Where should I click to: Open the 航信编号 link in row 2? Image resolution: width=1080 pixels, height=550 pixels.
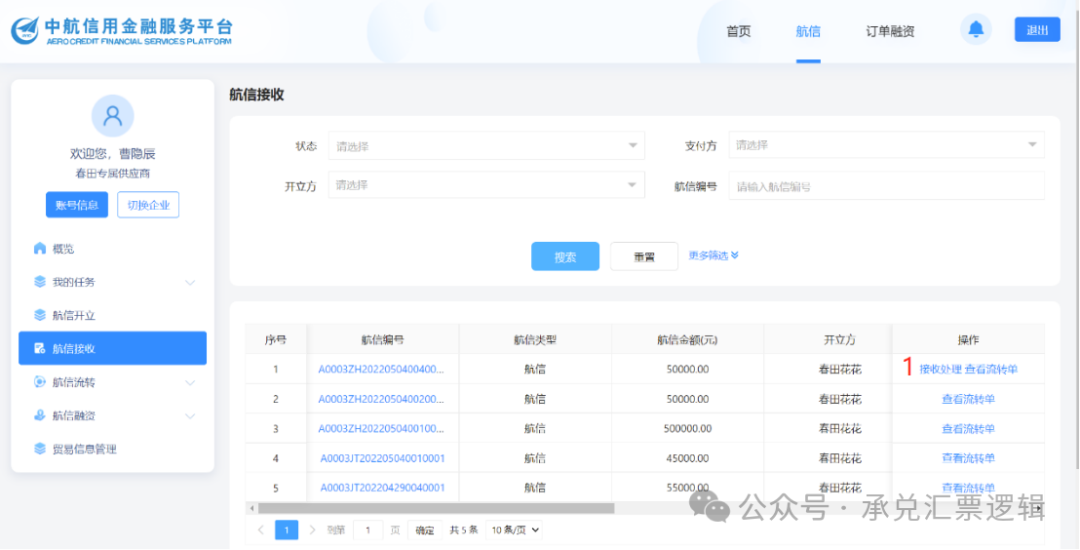382,399
